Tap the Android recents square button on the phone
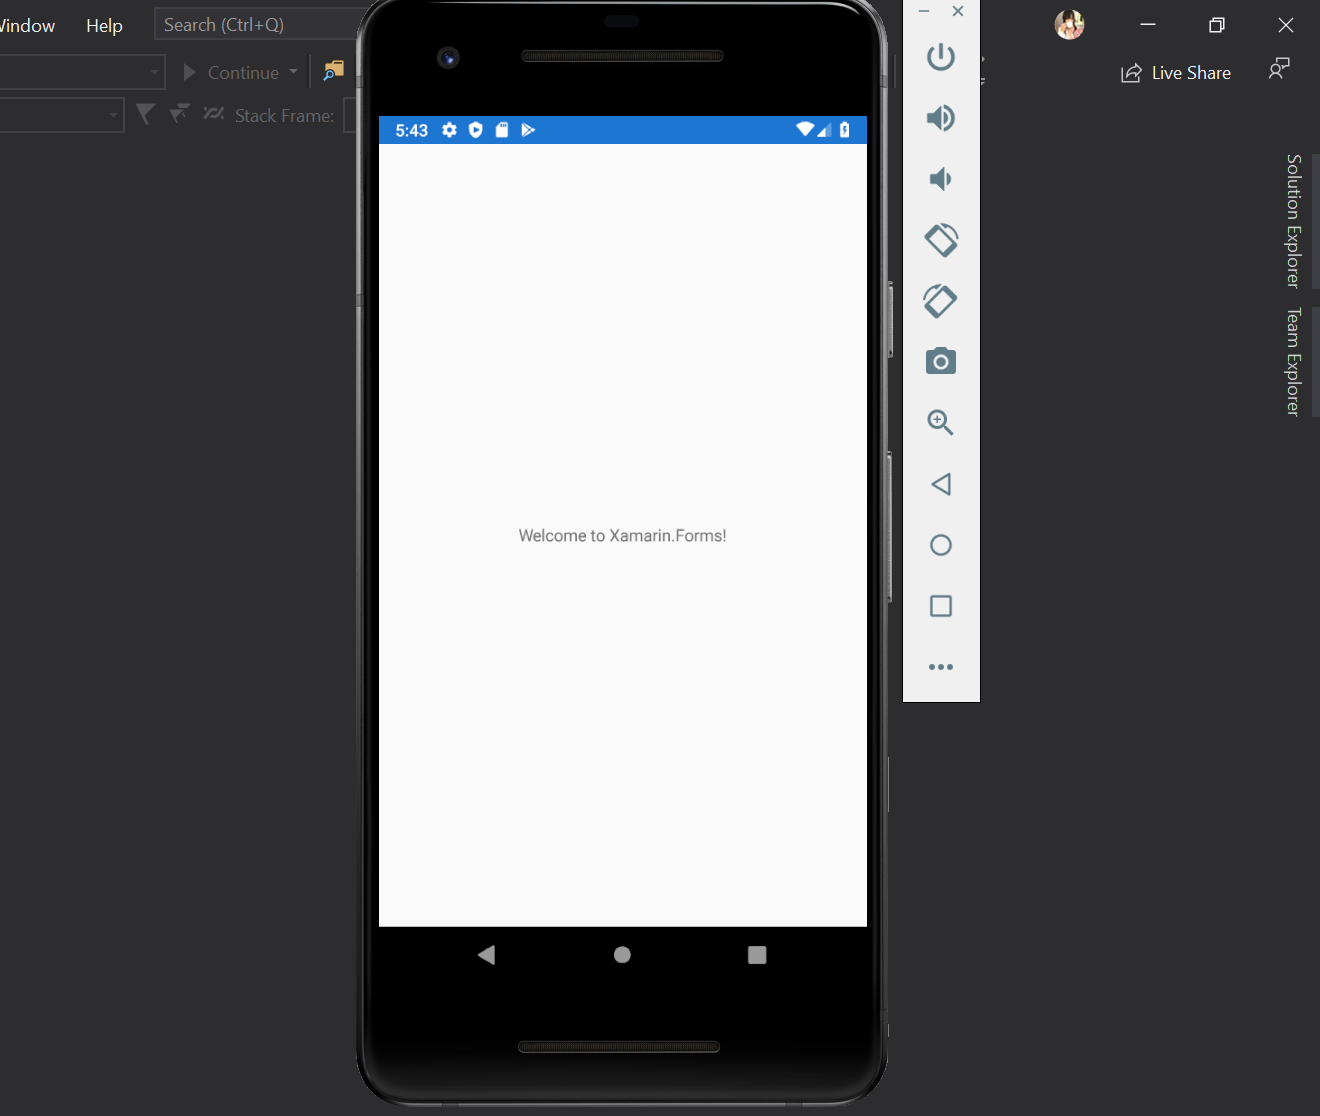1320x1116 pixels. (757, 955)
